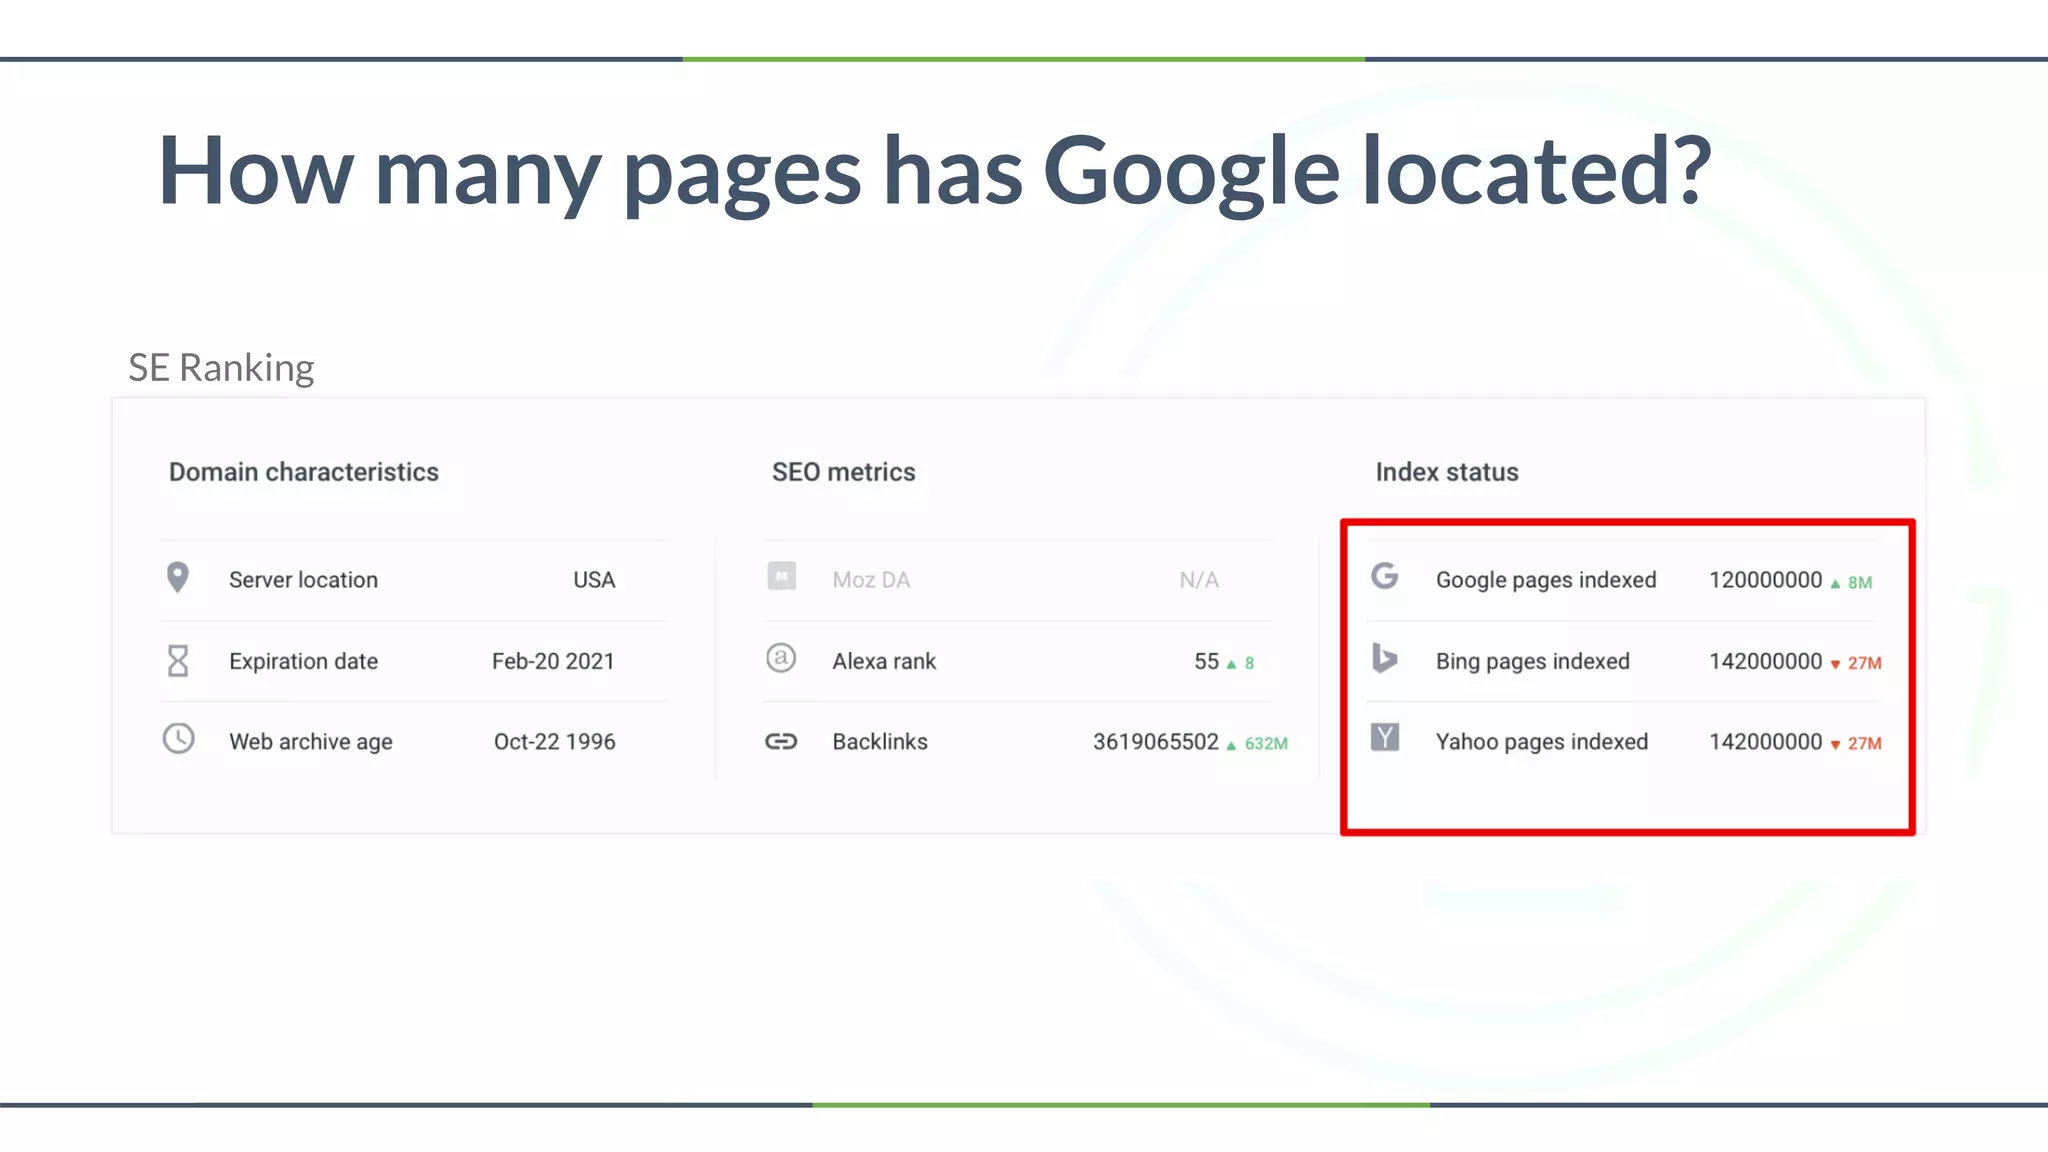Click the Backlinks label

pyautogui.click(x=880, y=742)
